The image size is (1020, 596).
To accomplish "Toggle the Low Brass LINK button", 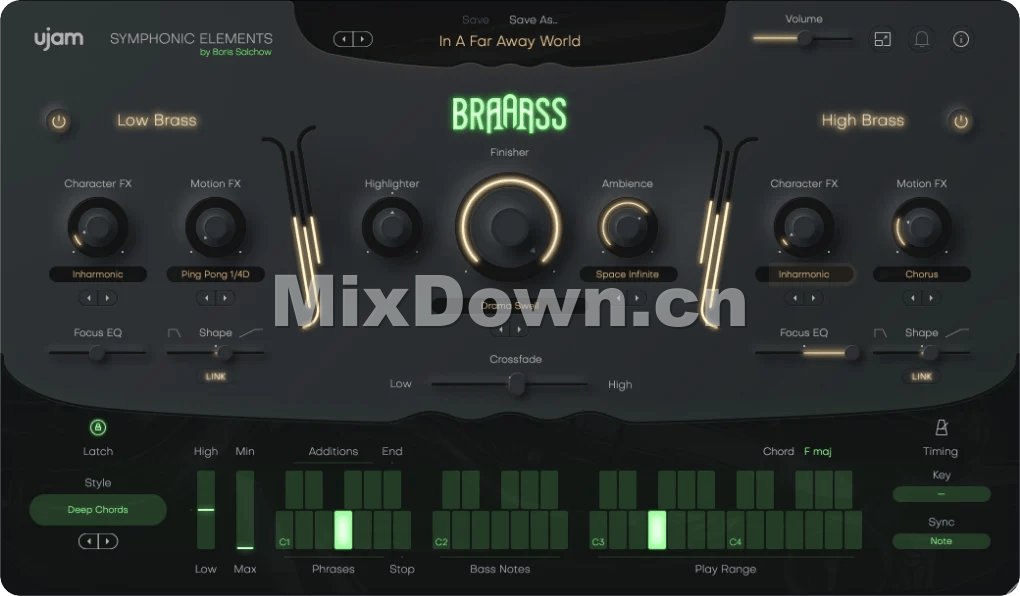I will tap(215, 376).
